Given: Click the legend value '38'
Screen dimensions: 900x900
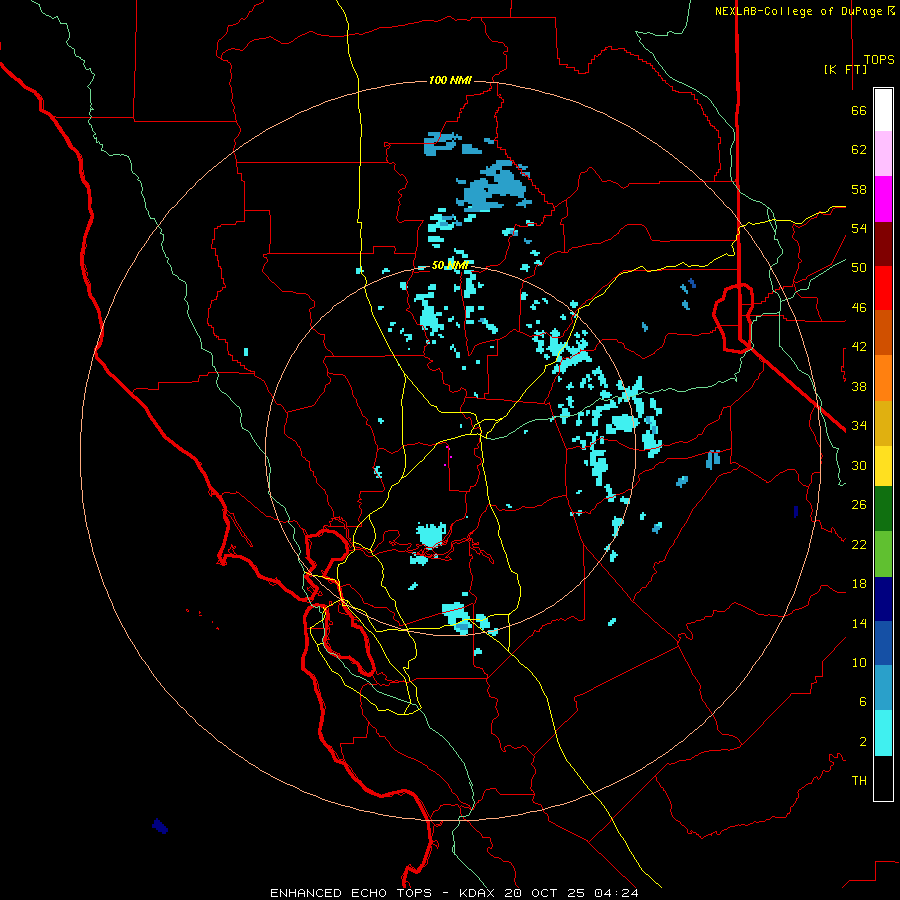Looking at the screenshot, I should tap(859, 386).
